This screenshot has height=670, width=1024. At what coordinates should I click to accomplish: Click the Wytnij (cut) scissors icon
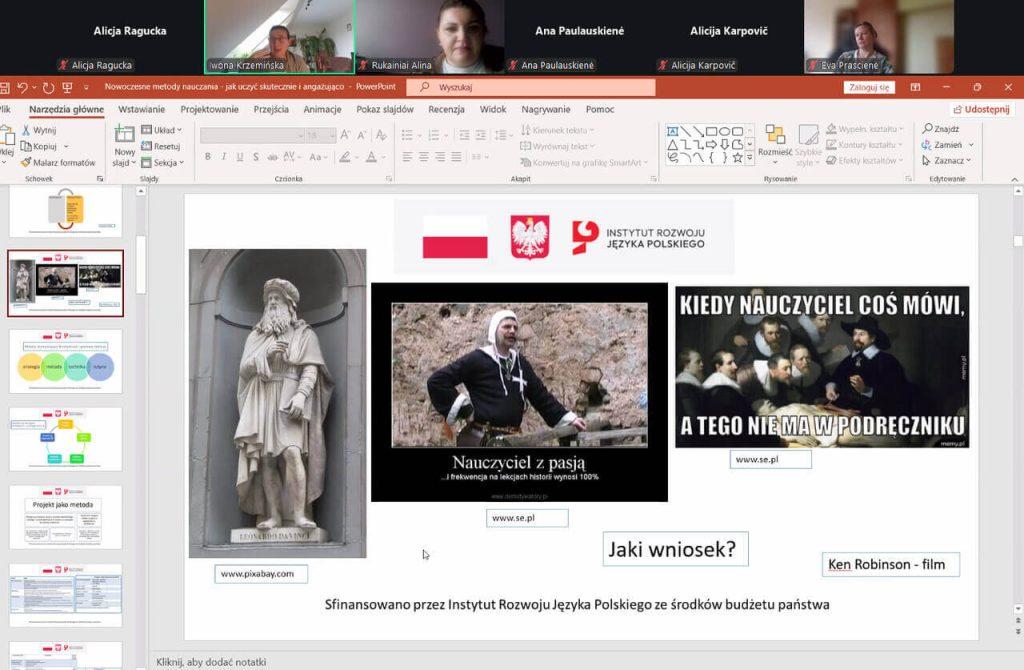(x=26, y=130)
